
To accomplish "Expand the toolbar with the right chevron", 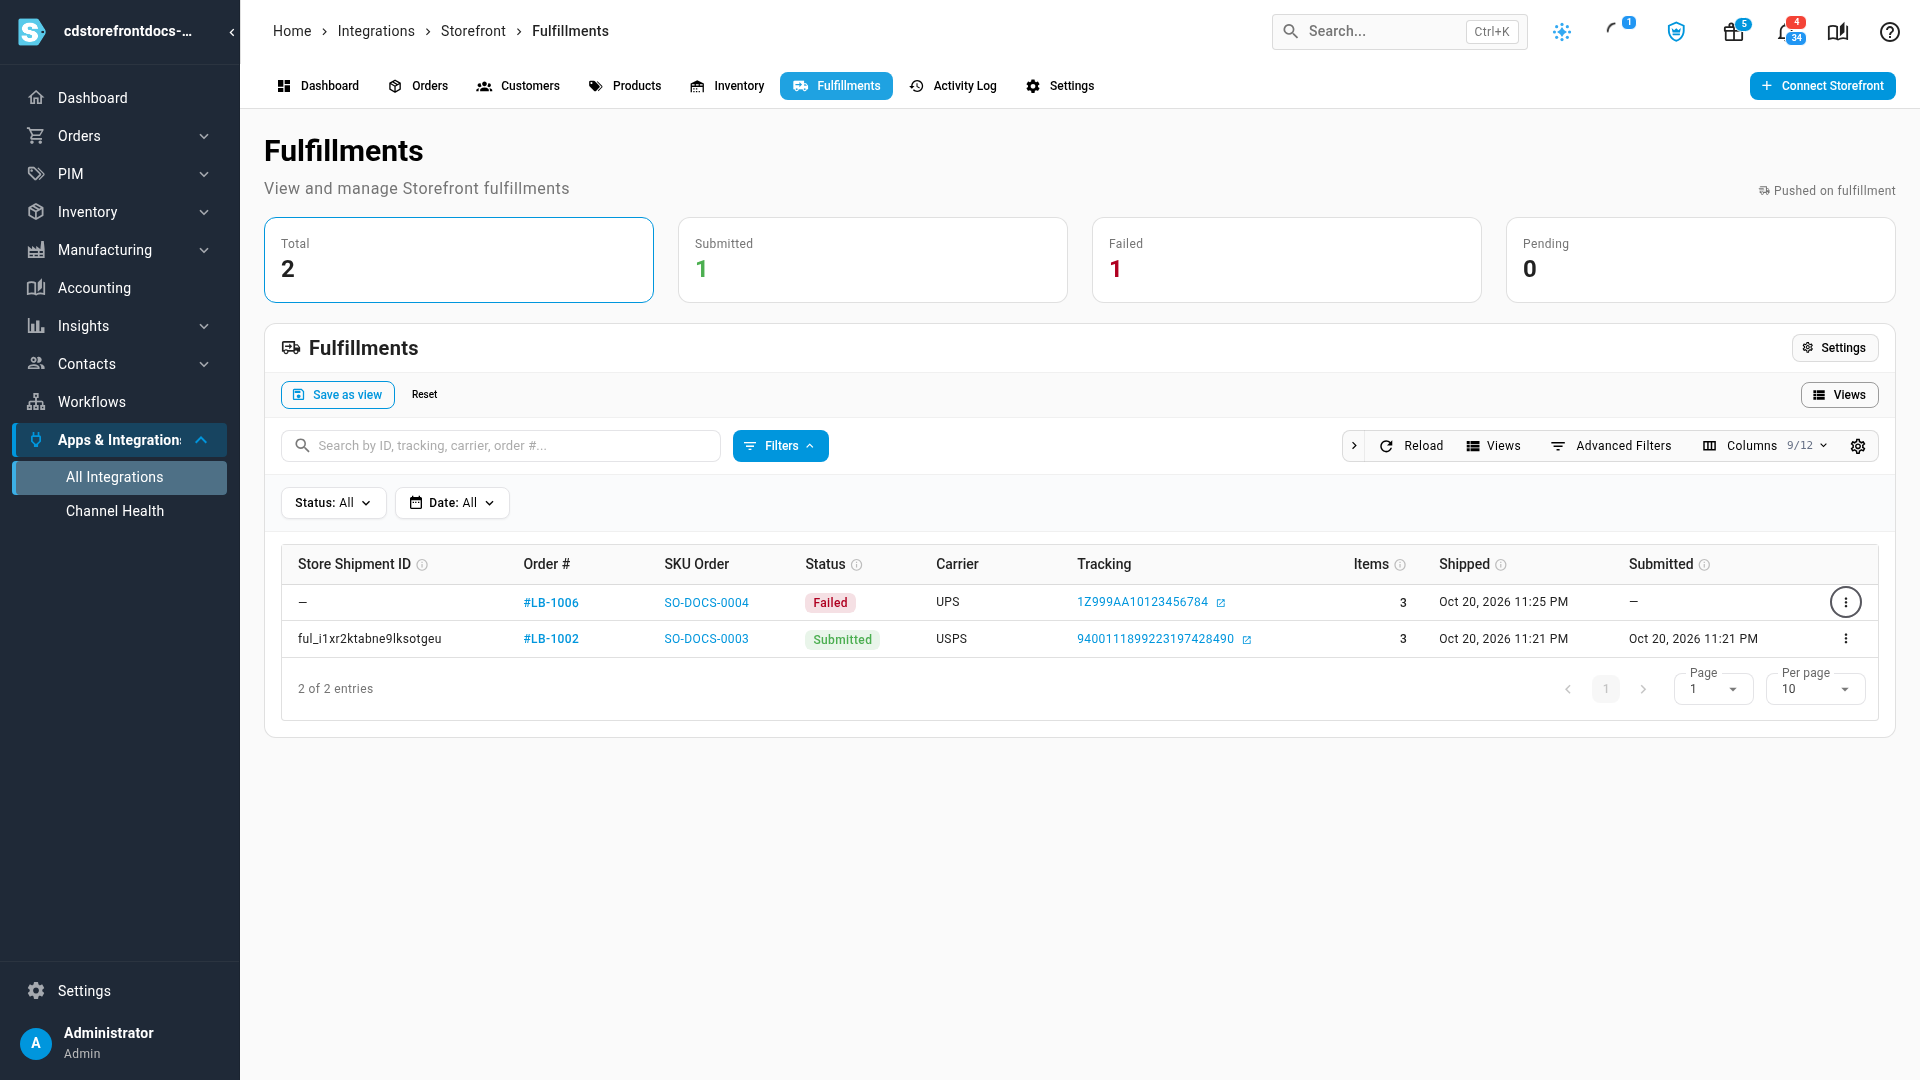I will (1354, 446).
